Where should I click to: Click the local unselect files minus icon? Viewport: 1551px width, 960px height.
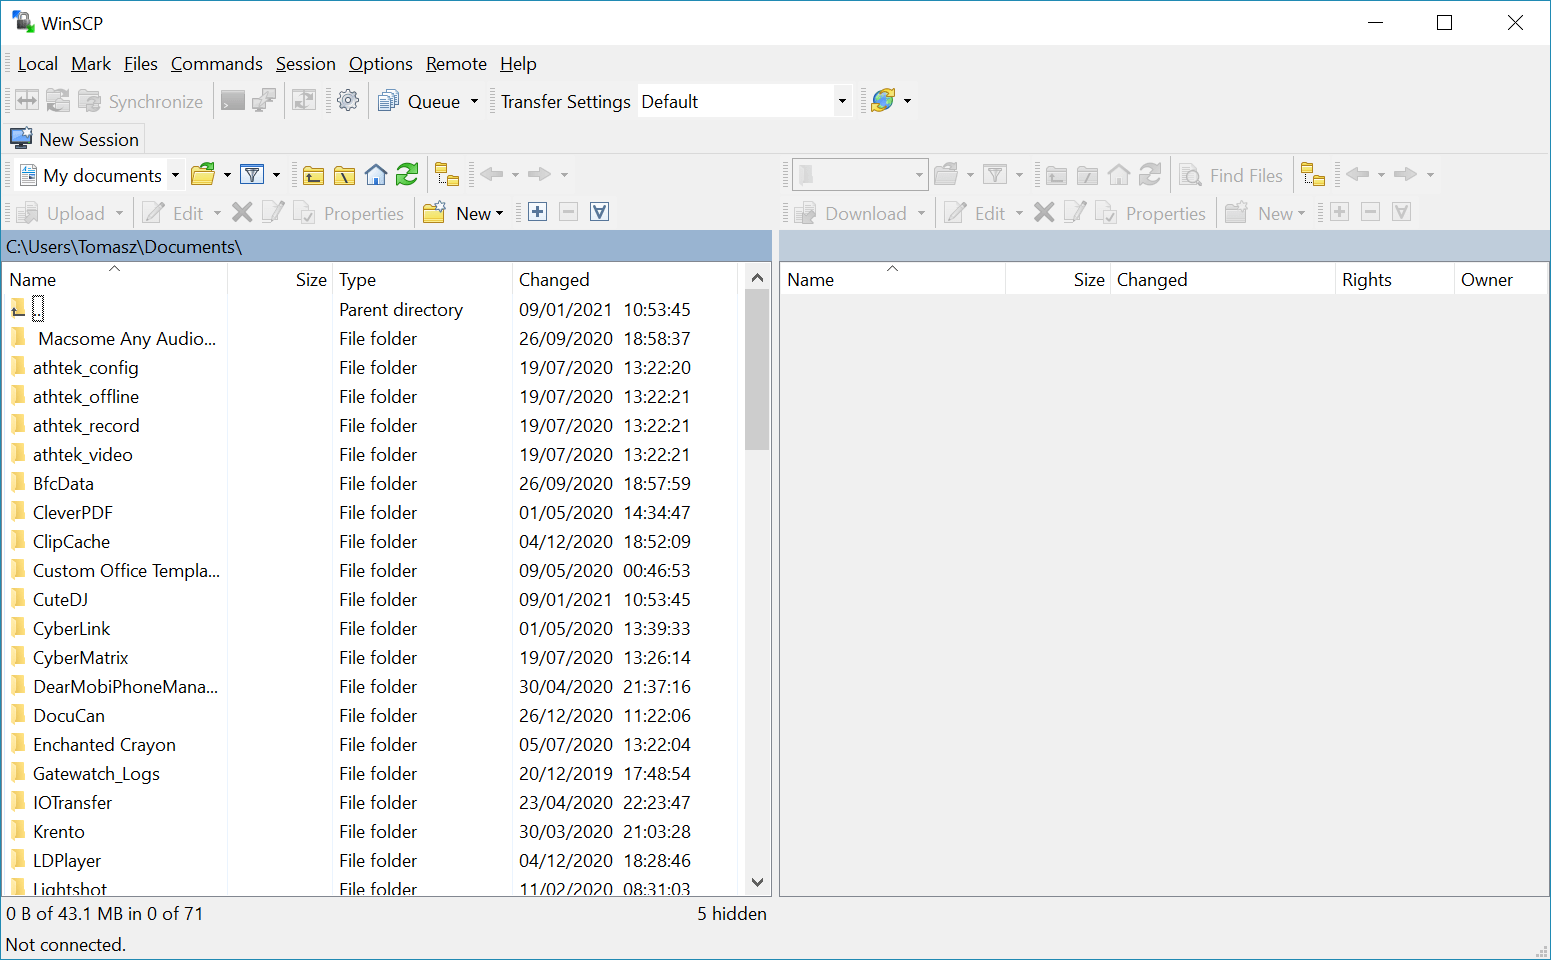(568, 212)
